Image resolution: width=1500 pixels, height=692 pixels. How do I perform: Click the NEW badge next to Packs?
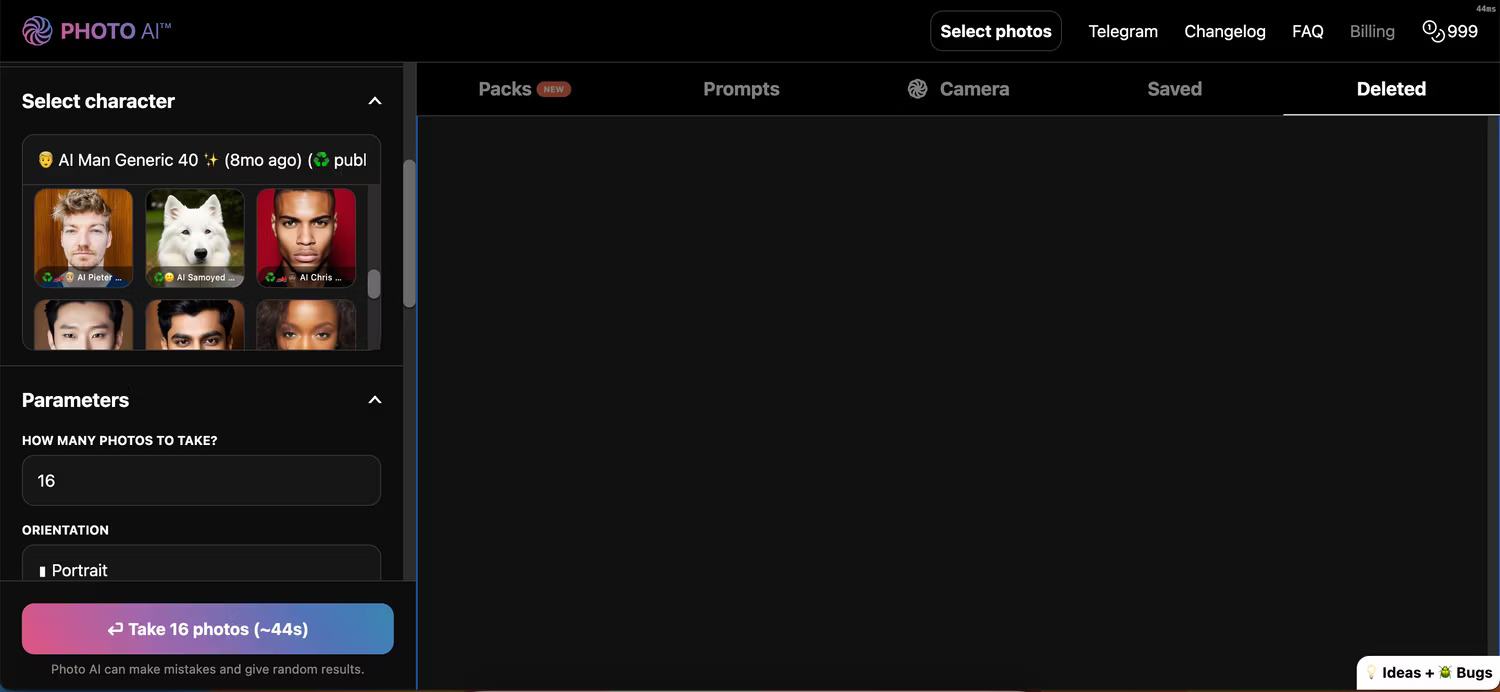click(x=554, y=89)
